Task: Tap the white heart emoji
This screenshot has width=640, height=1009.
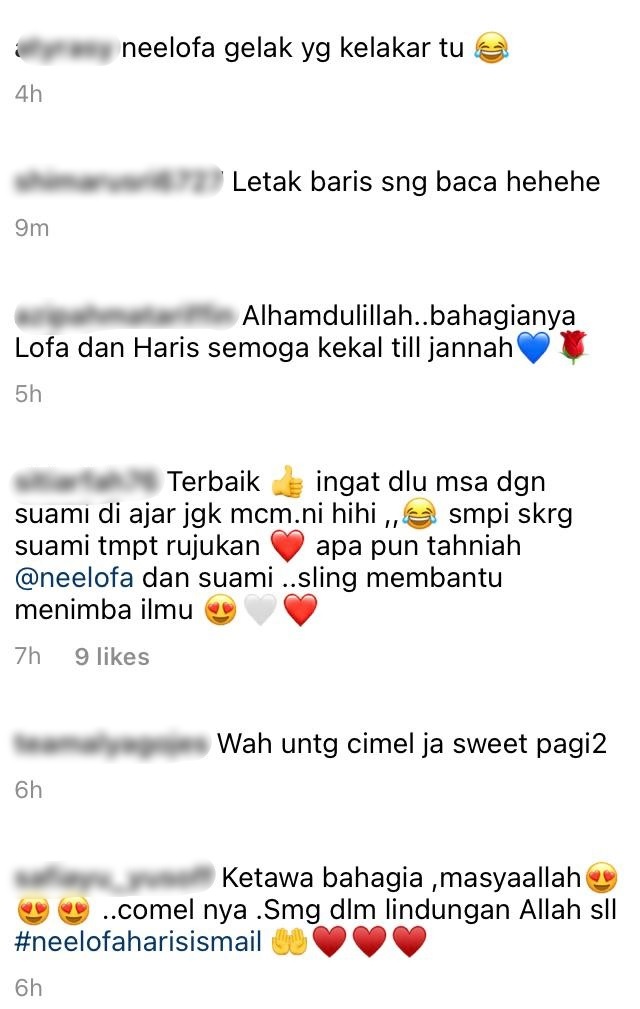Action: 261,609
